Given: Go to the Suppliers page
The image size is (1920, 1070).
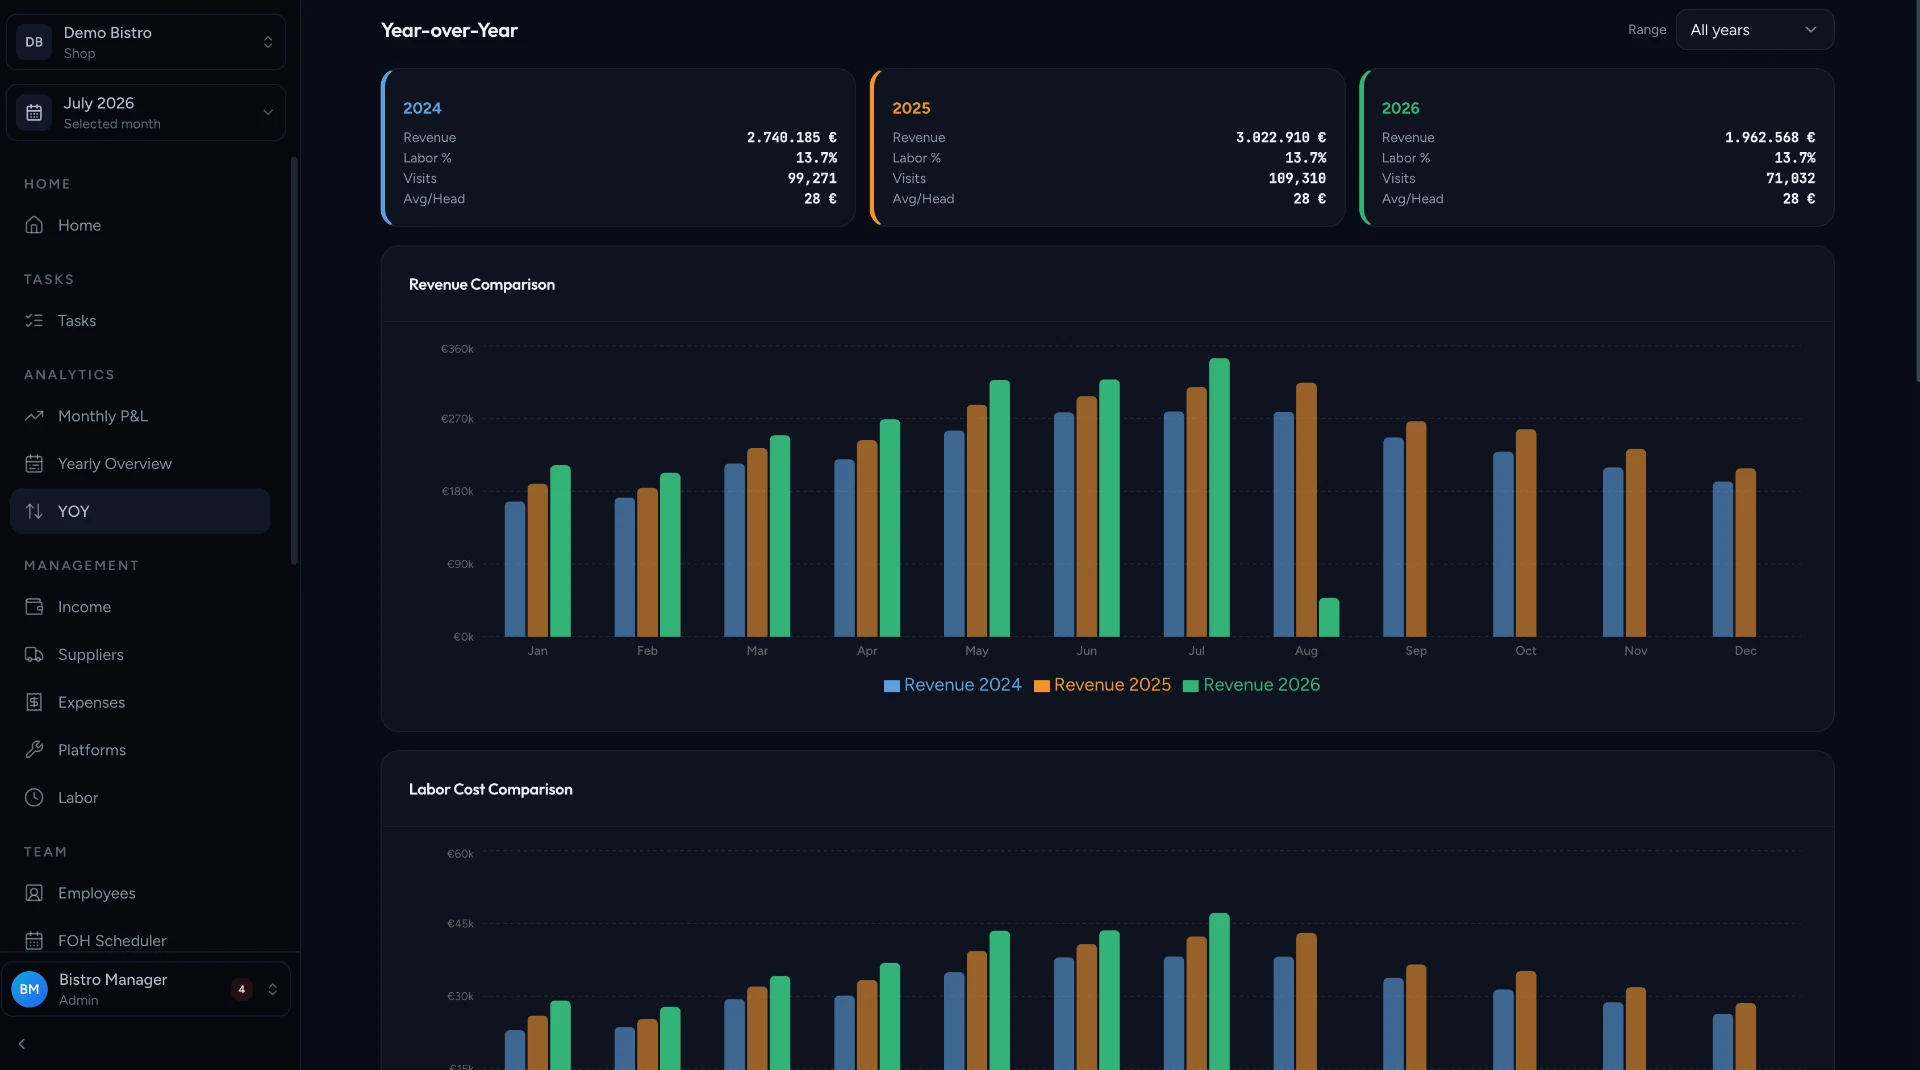Looking at the screenshot, I should (140, 654).
